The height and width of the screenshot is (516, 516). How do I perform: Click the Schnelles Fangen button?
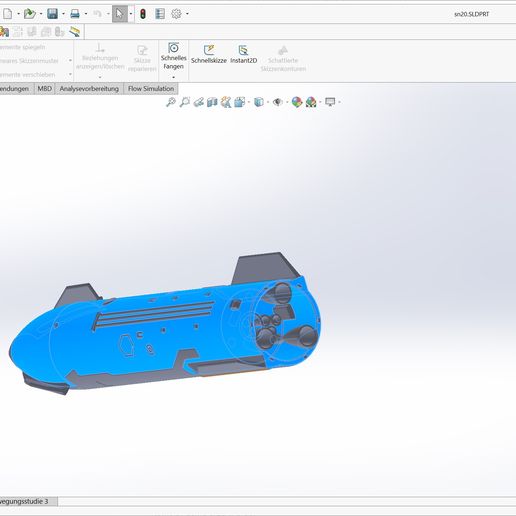click(173, 56)
